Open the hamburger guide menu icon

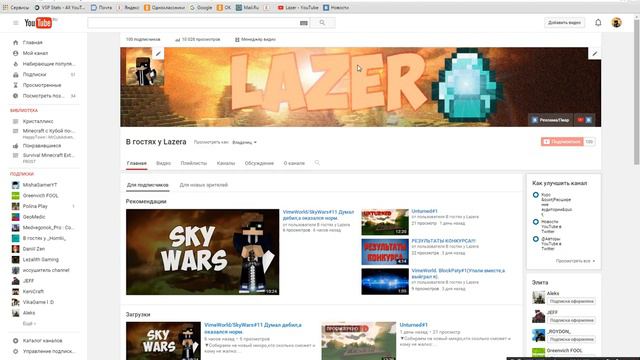(16, 23)
